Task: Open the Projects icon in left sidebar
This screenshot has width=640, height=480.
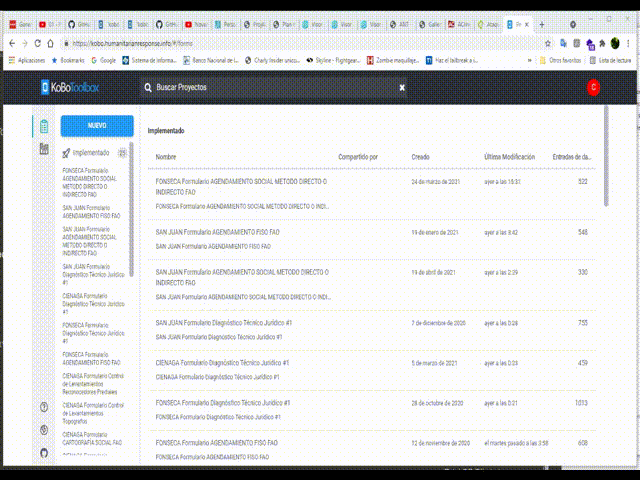Action: [44, 126]
